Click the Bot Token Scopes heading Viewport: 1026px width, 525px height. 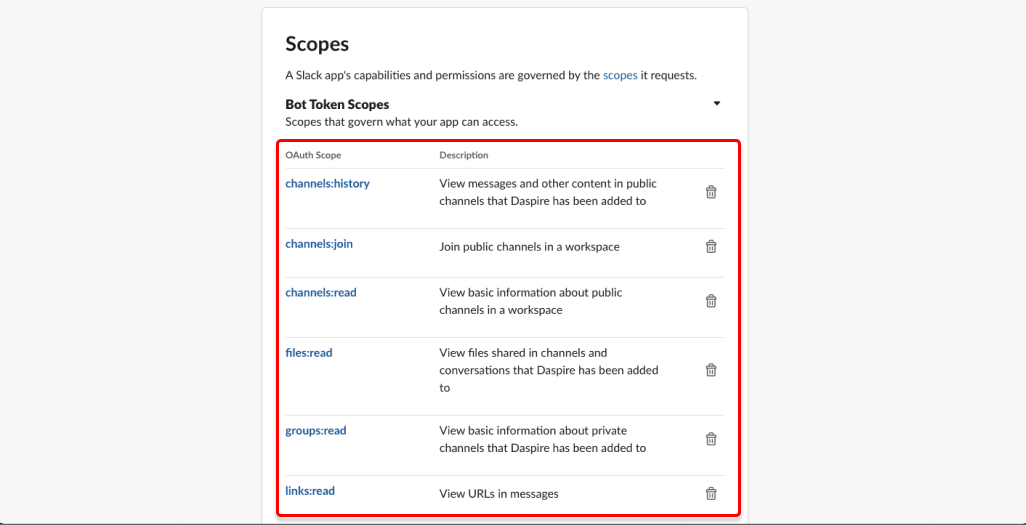tap(338, 104)
